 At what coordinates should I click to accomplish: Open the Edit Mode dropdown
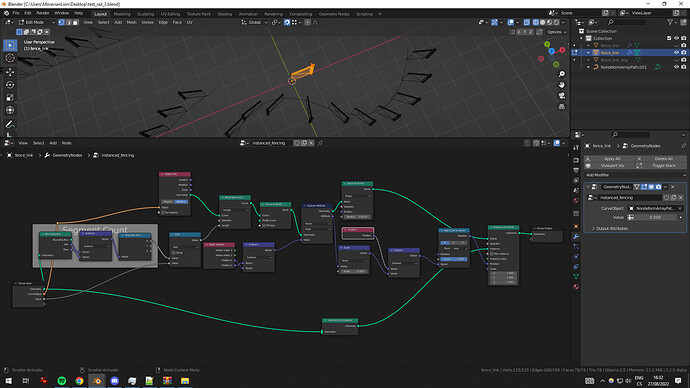[x=36, y=22]
